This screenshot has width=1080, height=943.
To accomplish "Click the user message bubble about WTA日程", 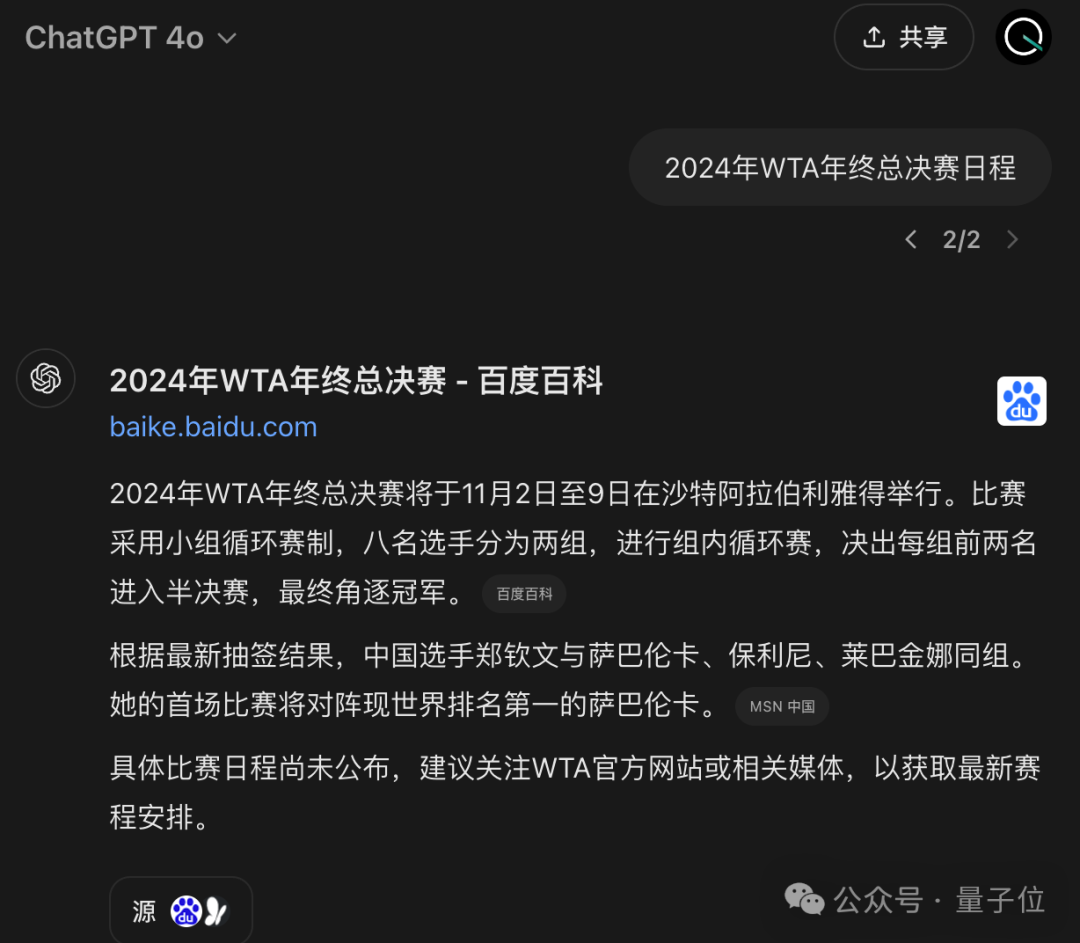I will pos(840,167).
